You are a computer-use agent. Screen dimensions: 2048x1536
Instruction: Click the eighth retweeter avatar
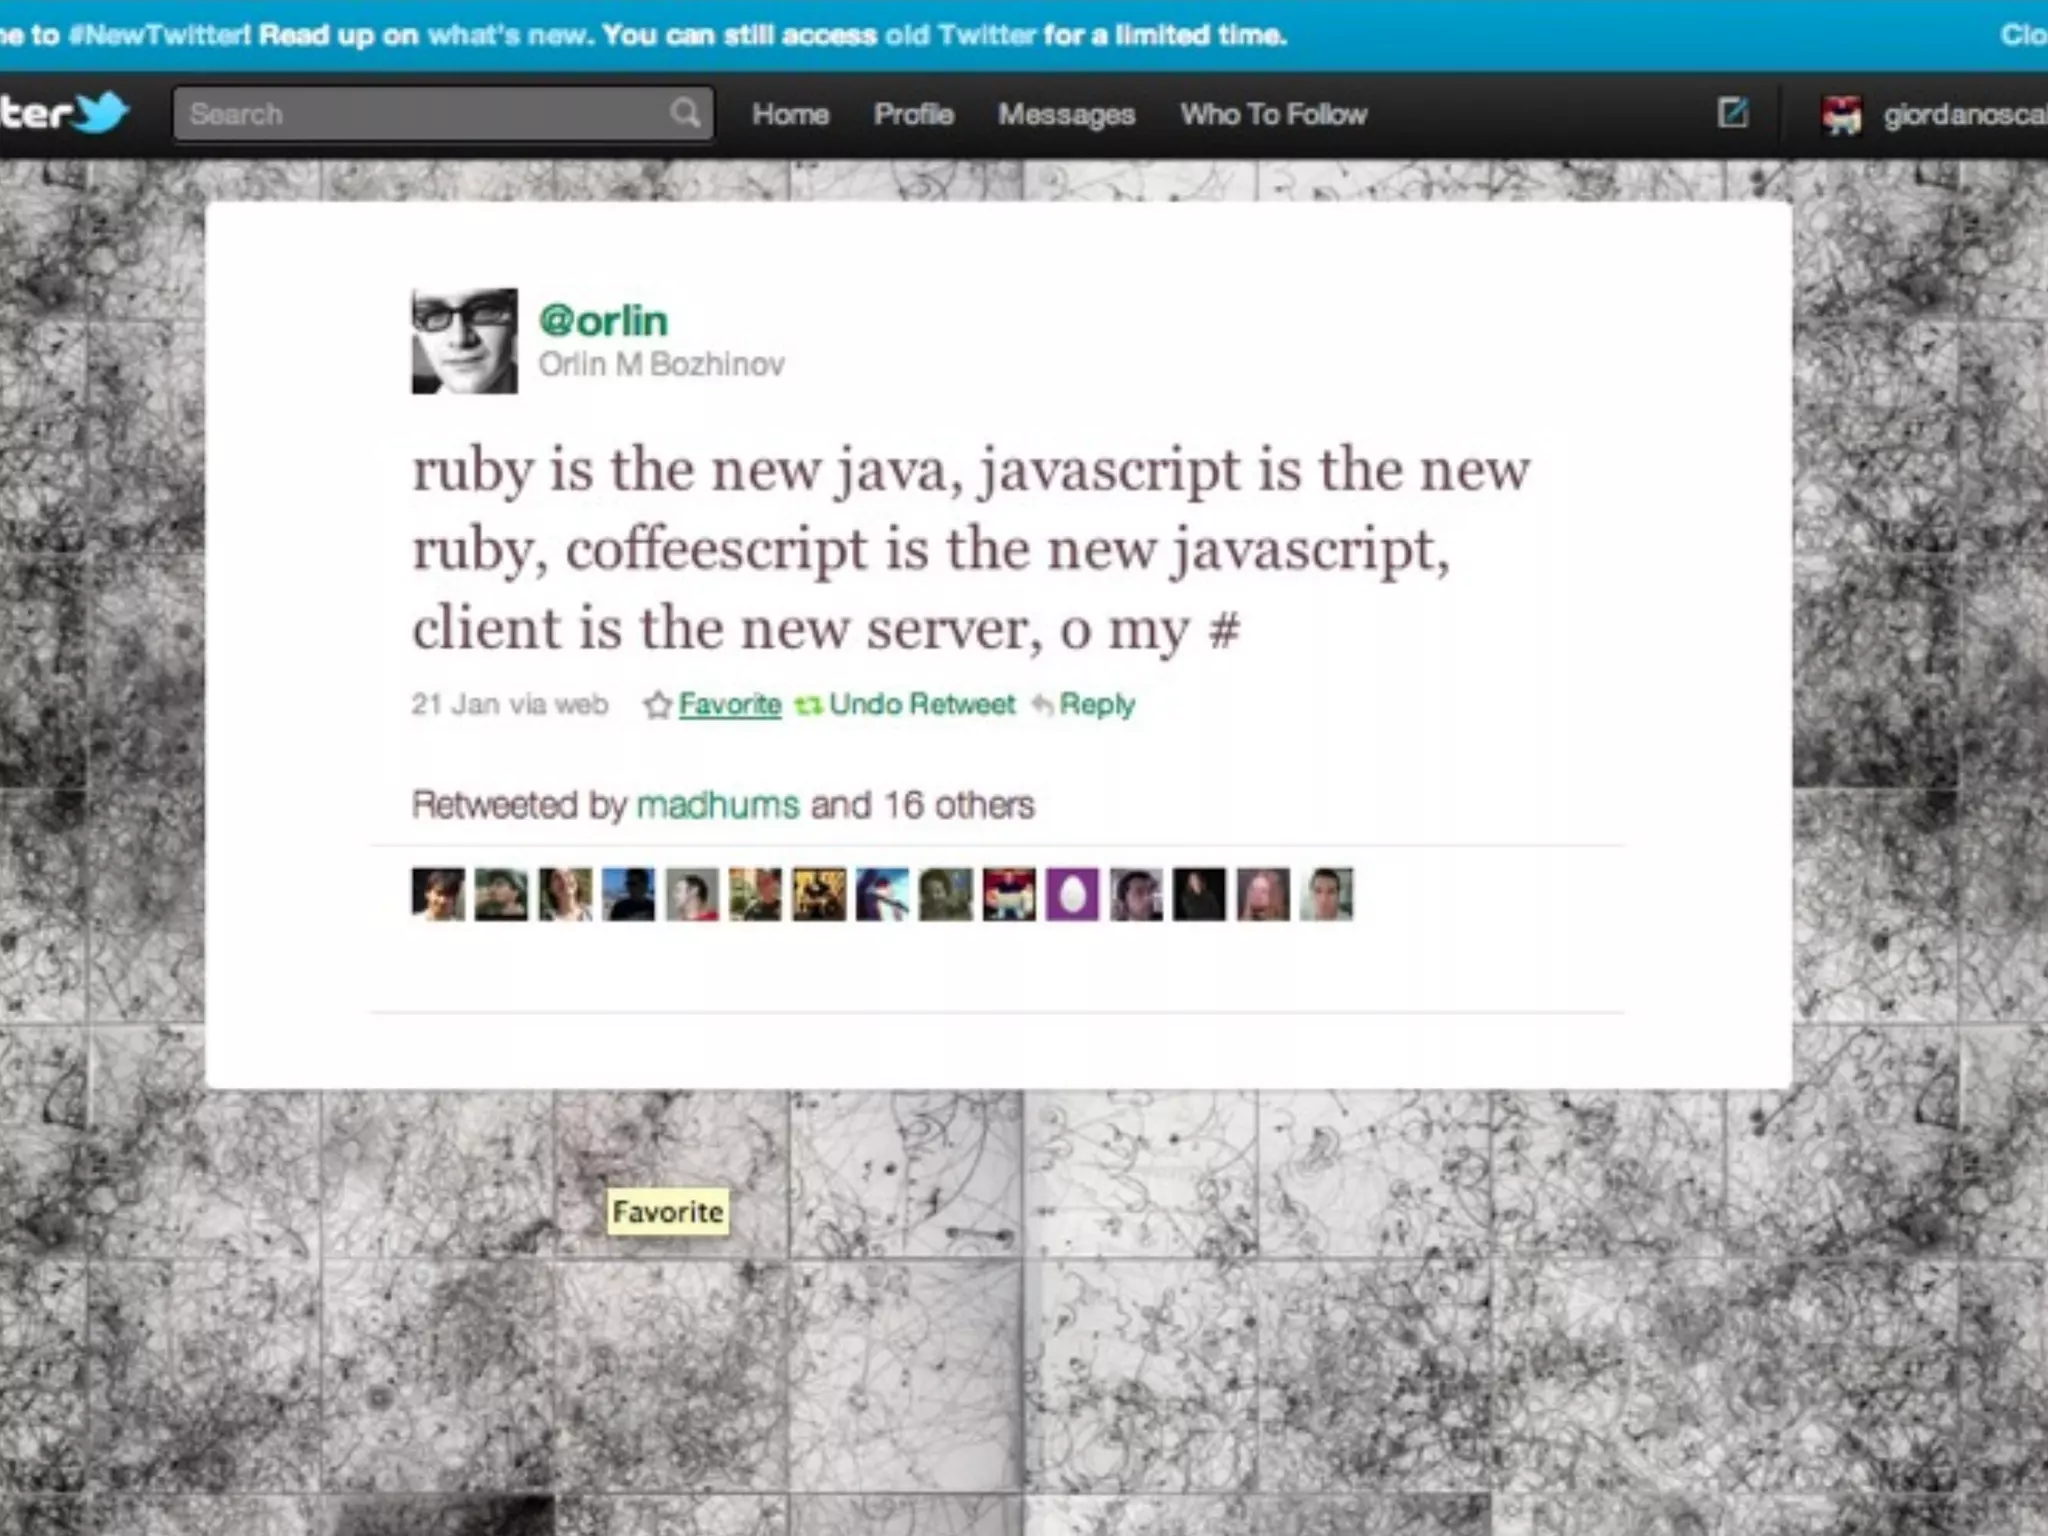coord(882,894)
